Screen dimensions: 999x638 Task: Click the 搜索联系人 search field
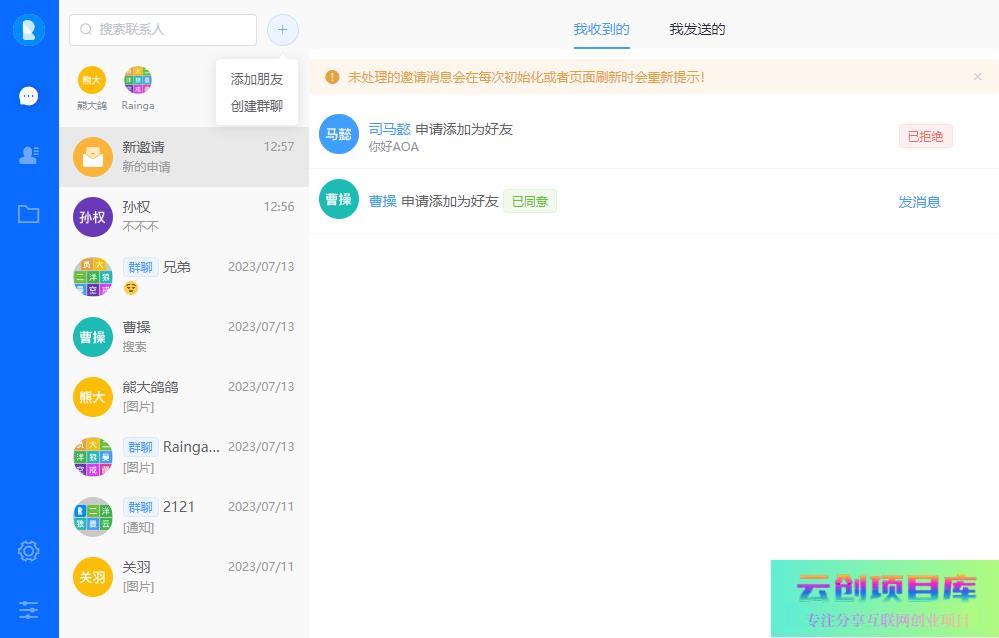[163, 30]
